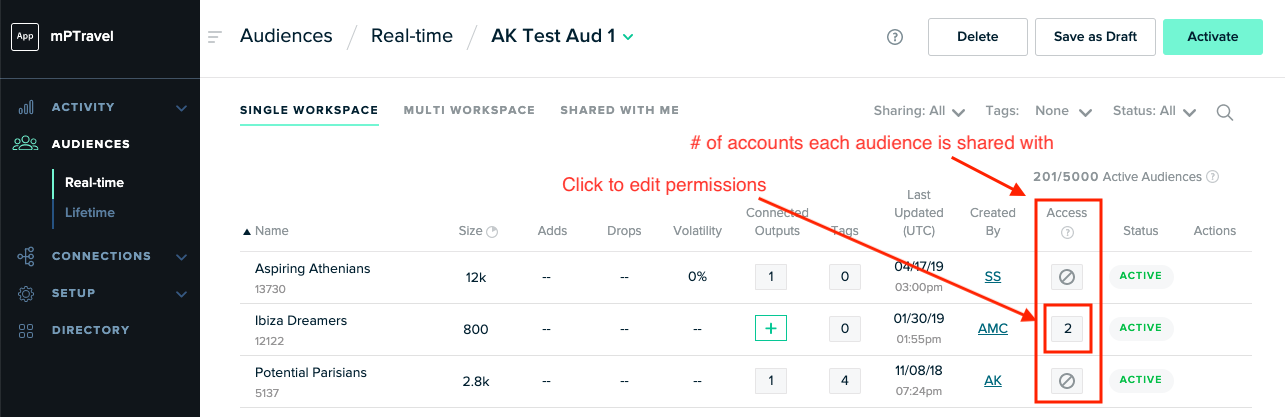Click the Activity bar chart icon in sidebar
Image resolution: width=1285 pixels, height=417 pixels.
[27, 107]
